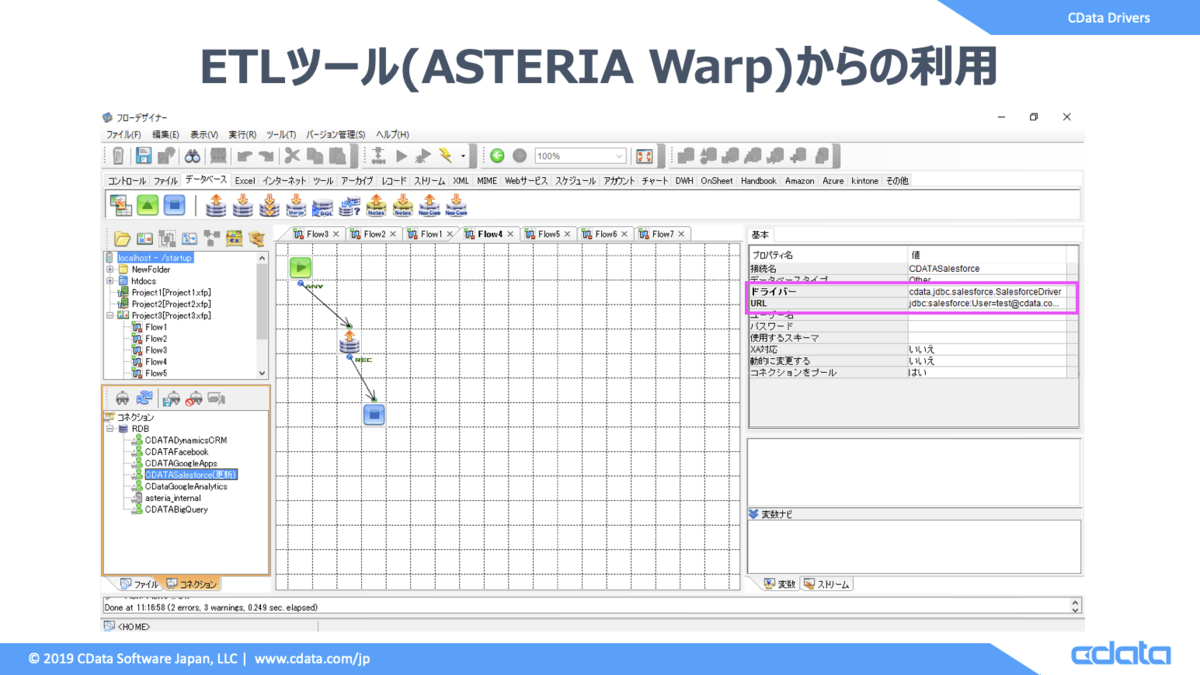Viewport: 1200px width, 675px height.
Task: Close the Flow4 tab
Action: (x=510, y=234)
